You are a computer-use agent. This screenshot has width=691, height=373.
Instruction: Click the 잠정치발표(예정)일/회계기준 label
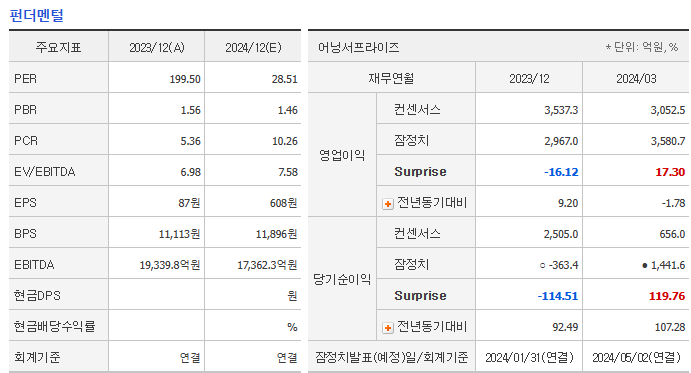pos(391,357)
